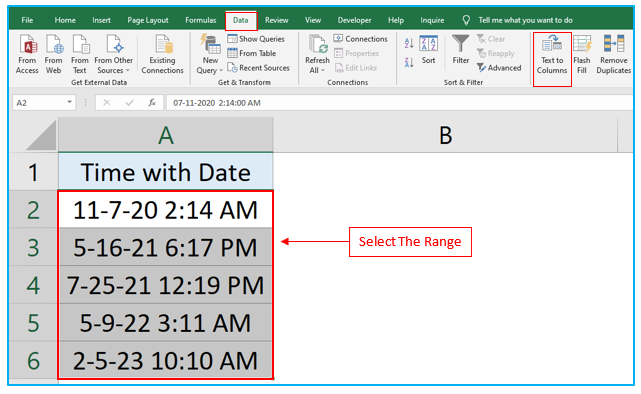Viewport: 641px width, 394px height.
Task: Click Edit Links
Action: click(x=356, y=68)
